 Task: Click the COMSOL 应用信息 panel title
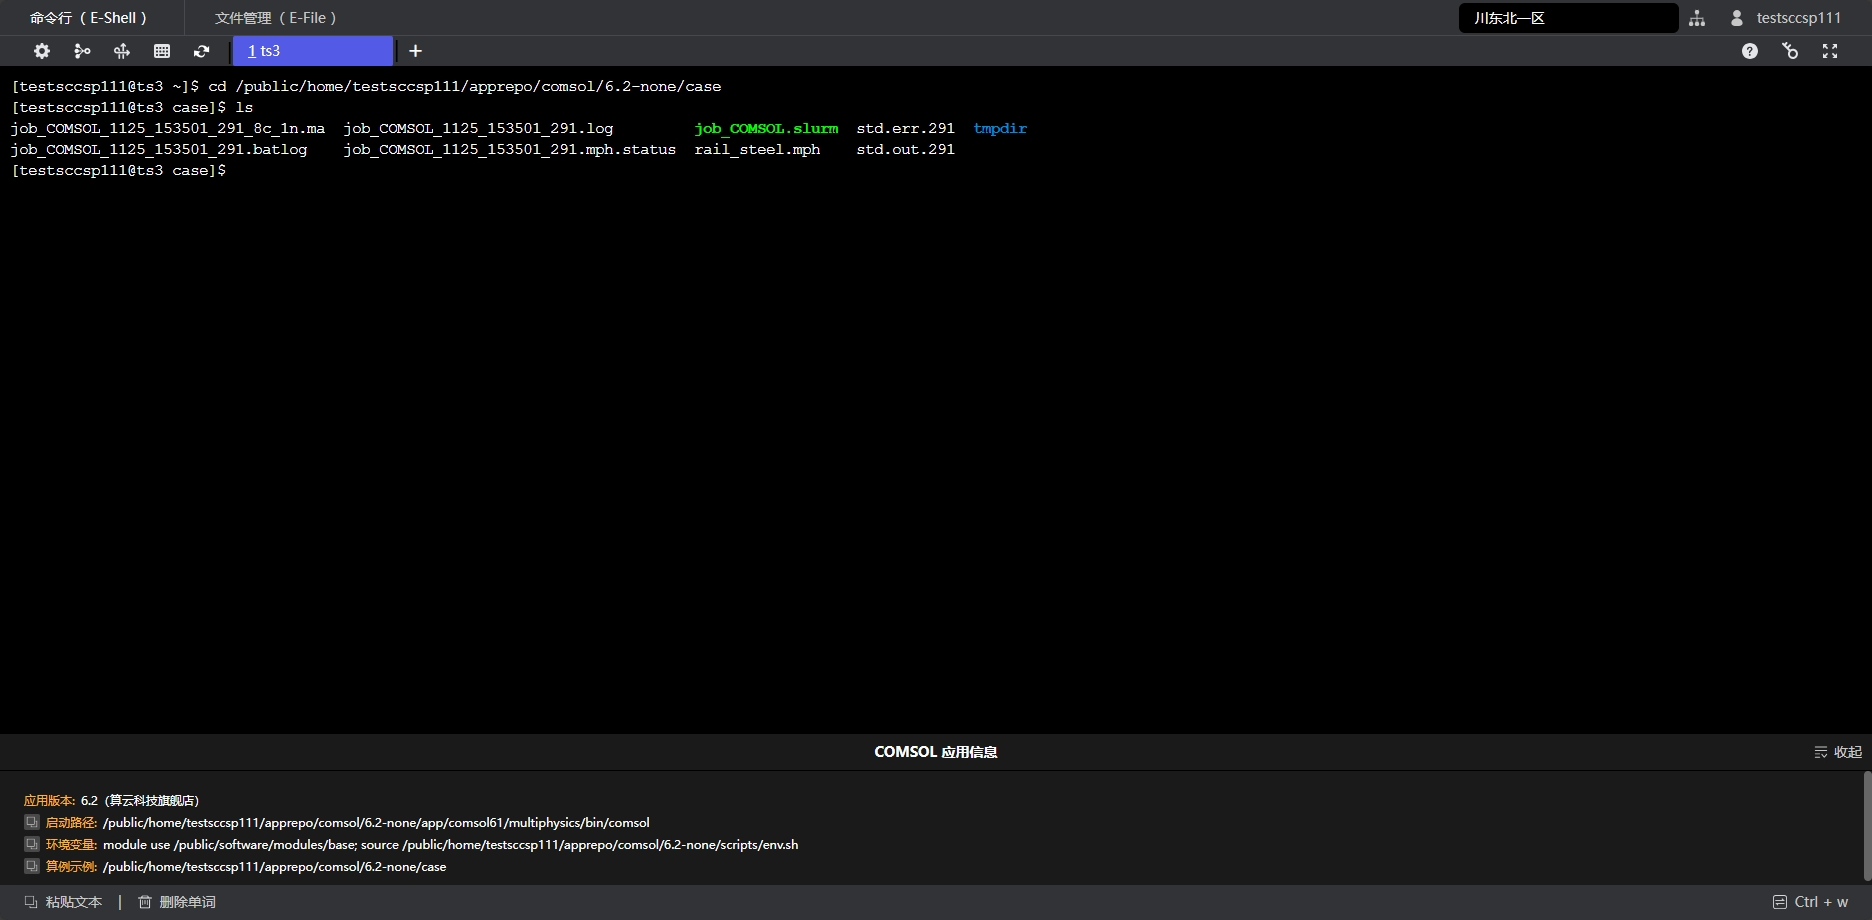[935, 752]
